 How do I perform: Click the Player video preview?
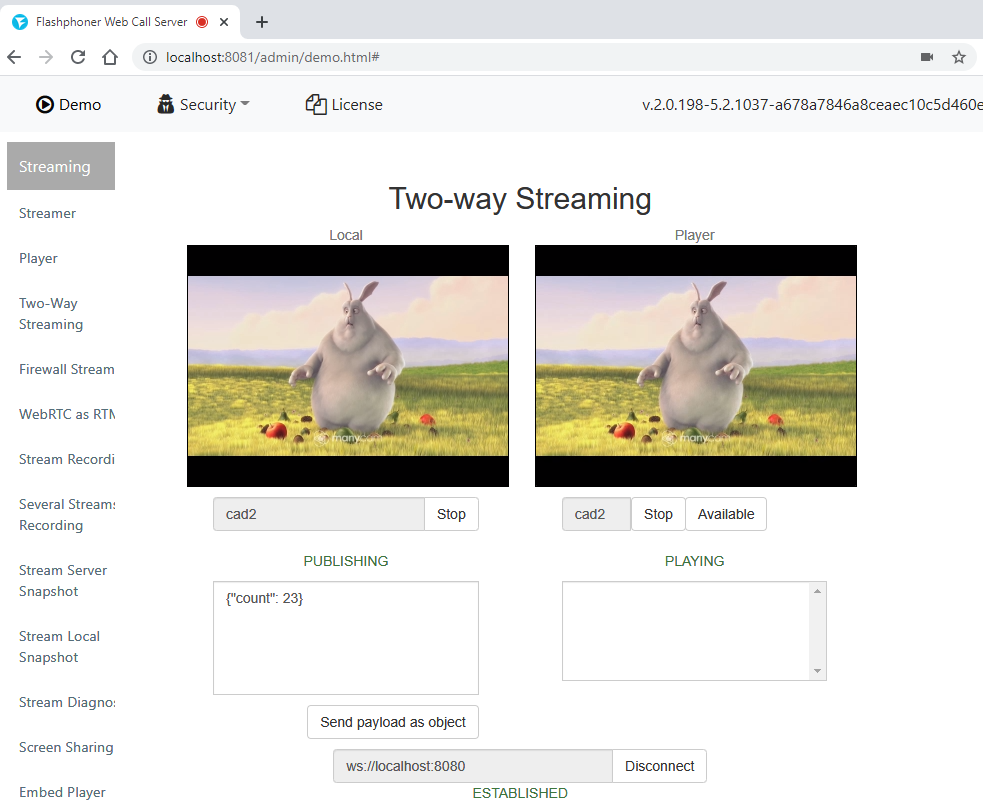(695, 366)
